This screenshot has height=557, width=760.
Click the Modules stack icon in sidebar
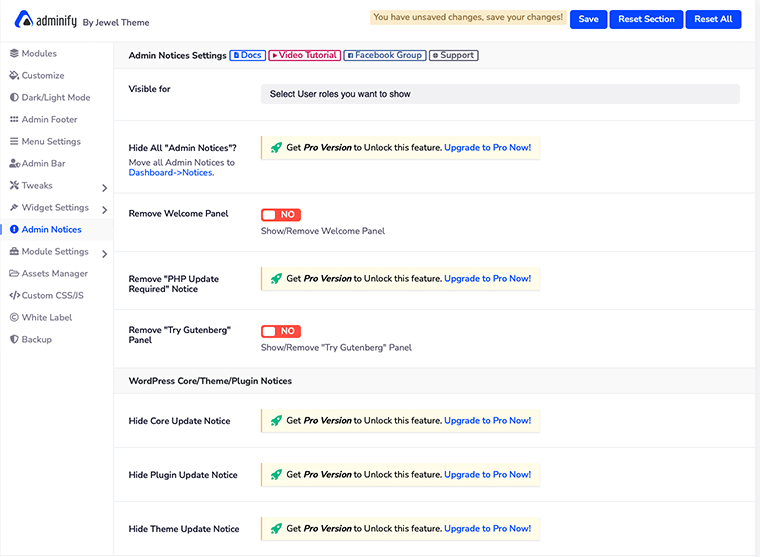coord(14,53)
